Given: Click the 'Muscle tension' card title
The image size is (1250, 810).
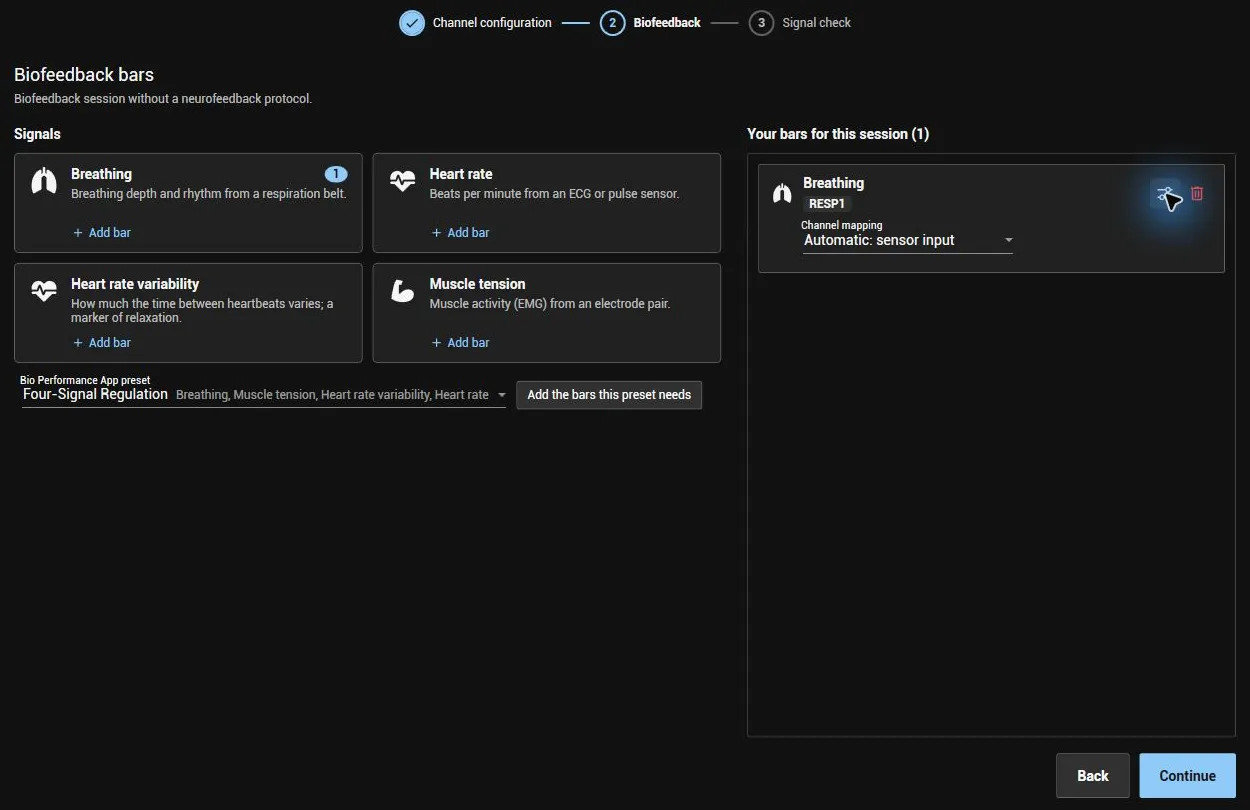Looking at the screenshot, I should [478, 284].
